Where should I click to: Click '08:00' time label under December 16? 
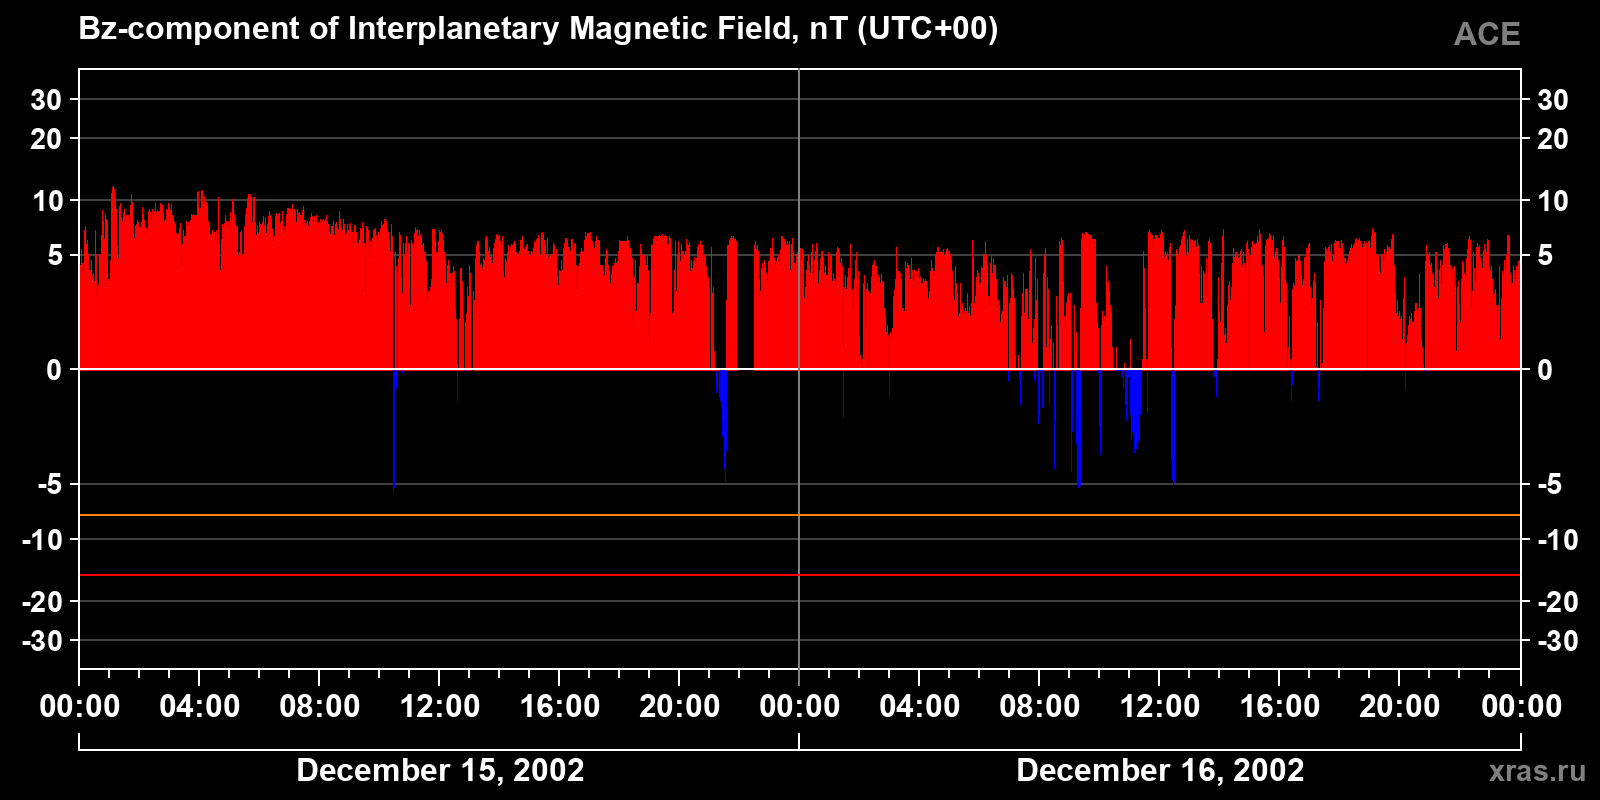1040,706
